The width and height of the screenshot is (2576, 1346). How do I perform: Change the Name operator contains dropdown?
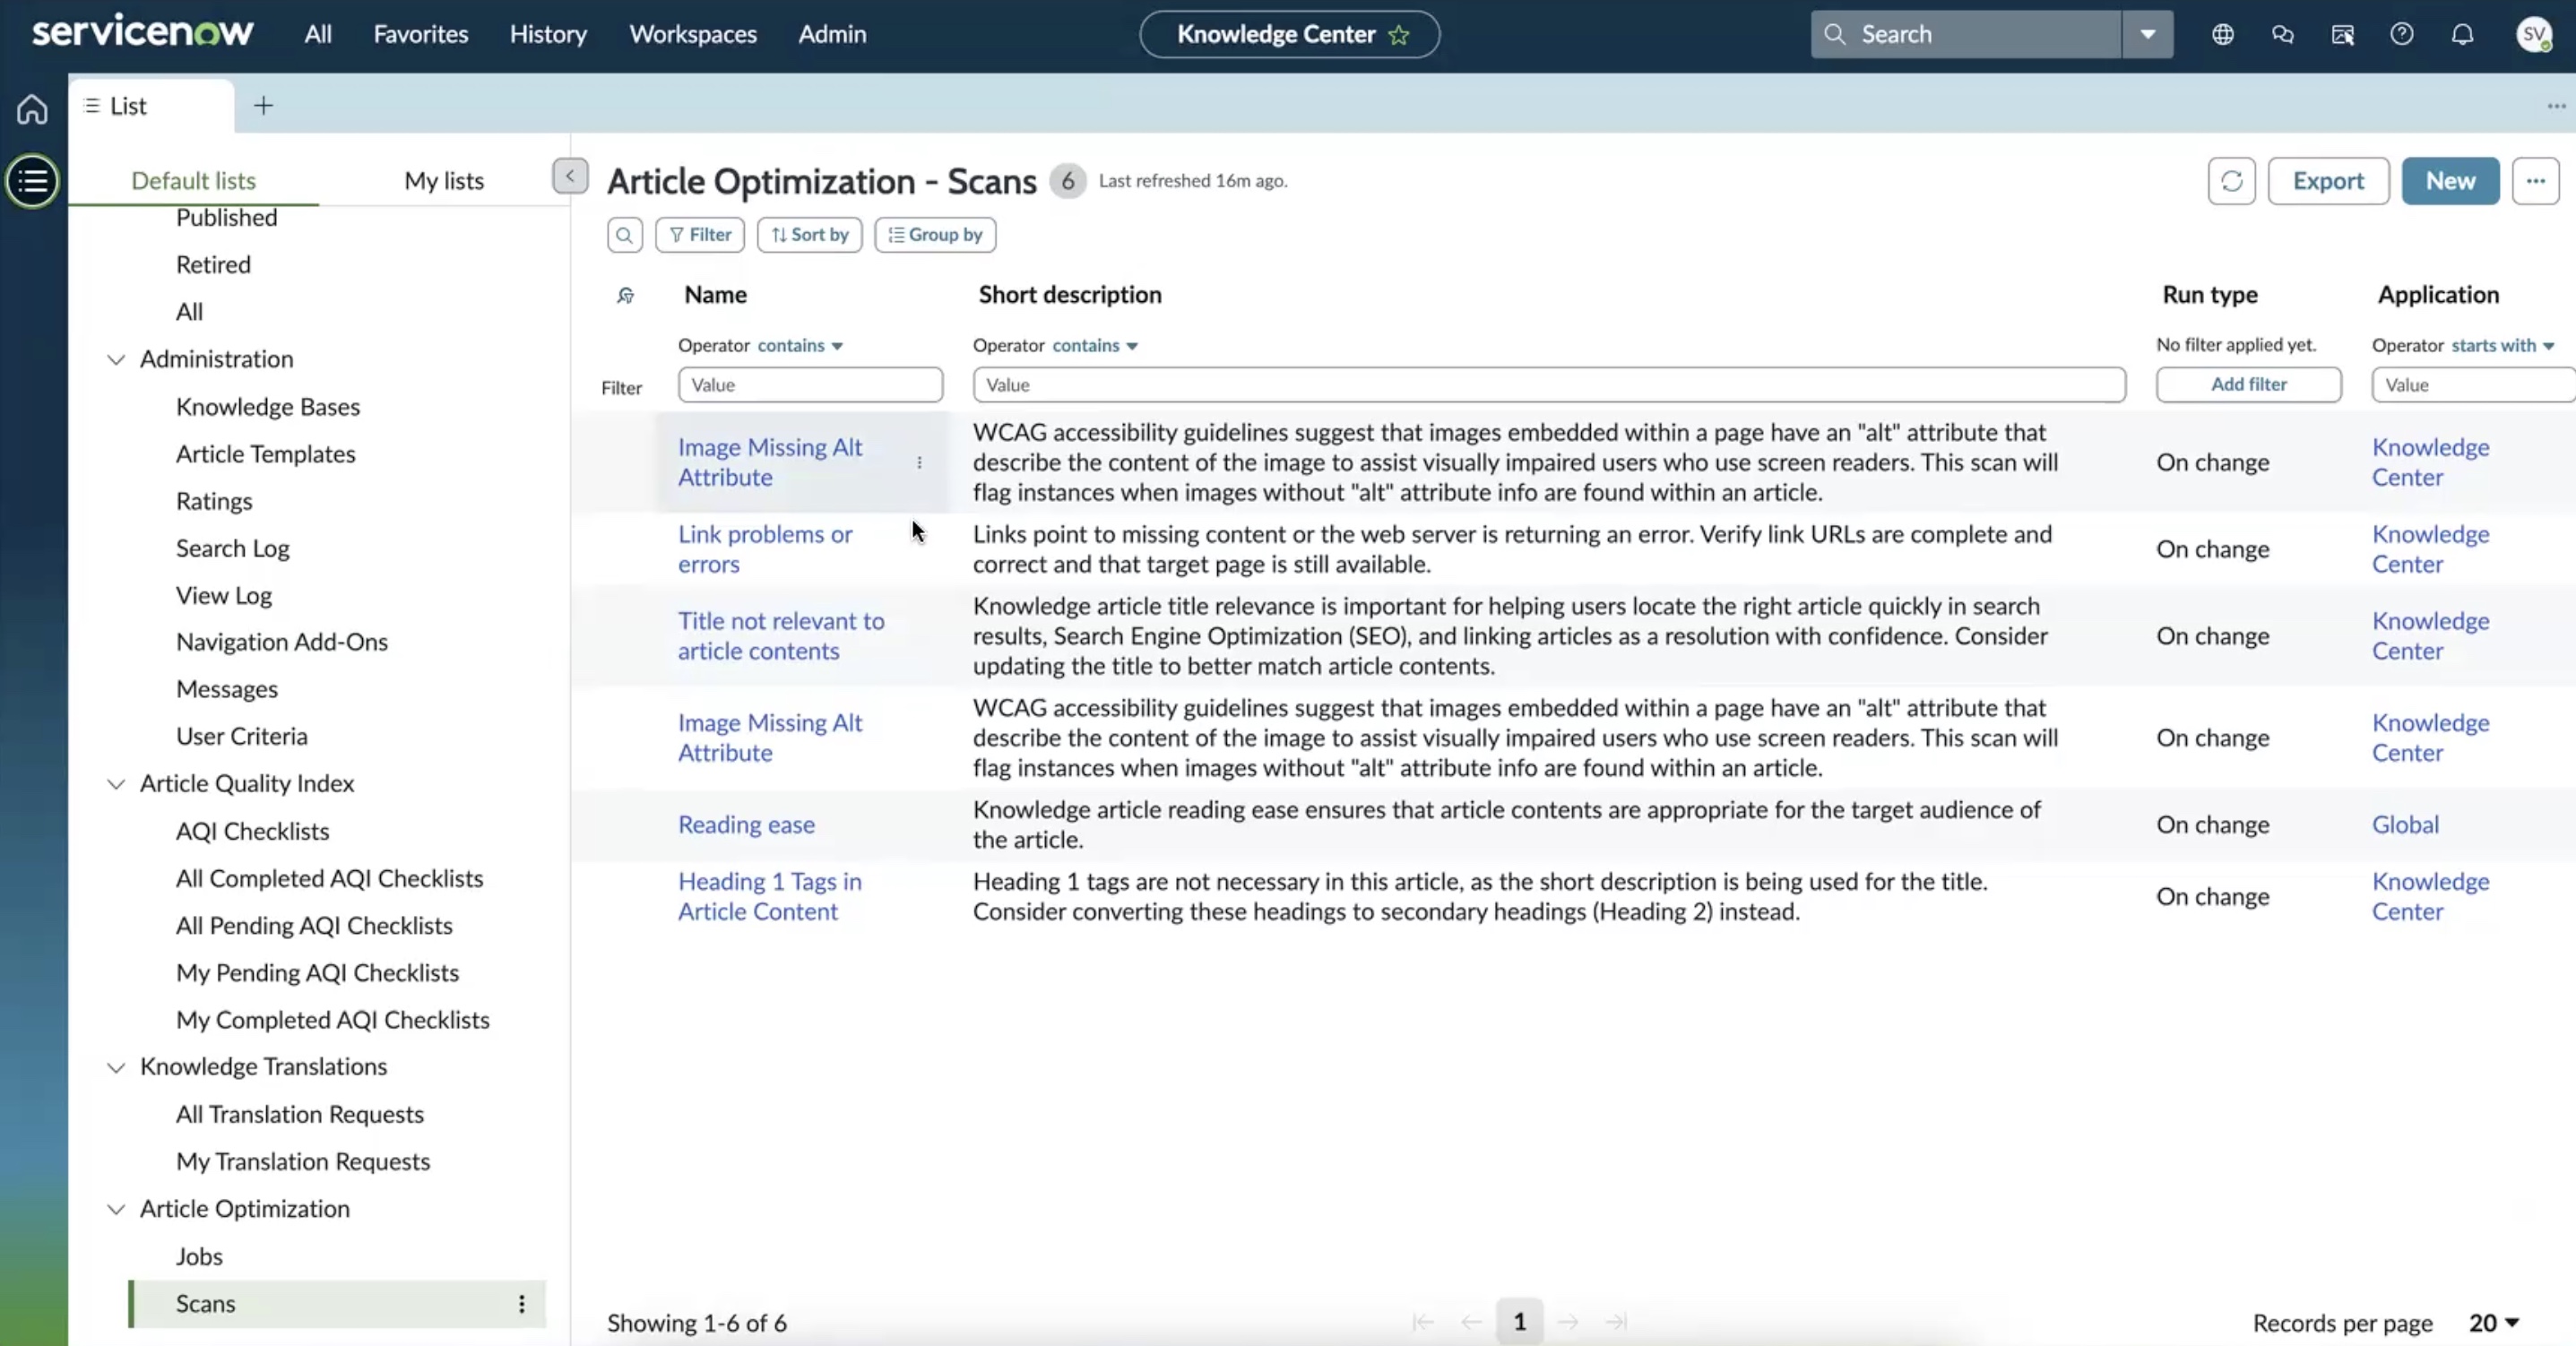tap(800, 345)
